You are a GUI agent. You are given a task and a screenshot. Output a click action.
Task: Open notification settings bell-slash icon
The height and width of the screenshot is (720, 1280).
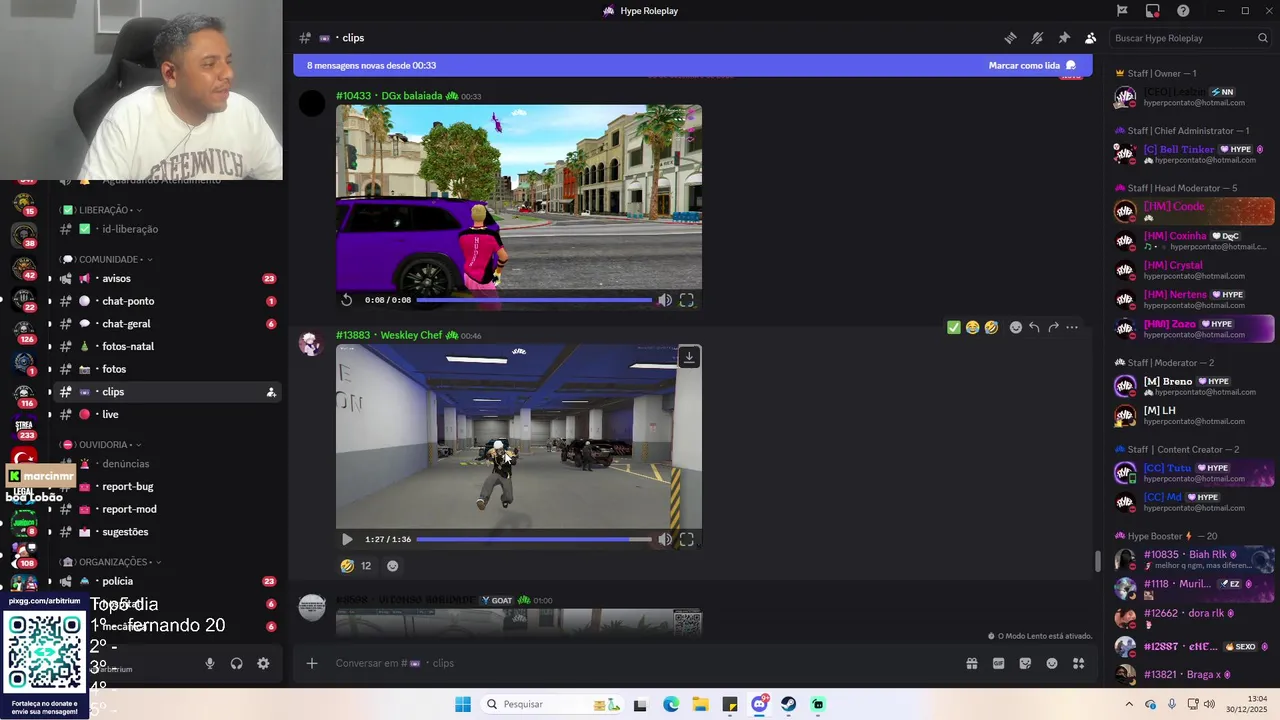coord(1037,38)
